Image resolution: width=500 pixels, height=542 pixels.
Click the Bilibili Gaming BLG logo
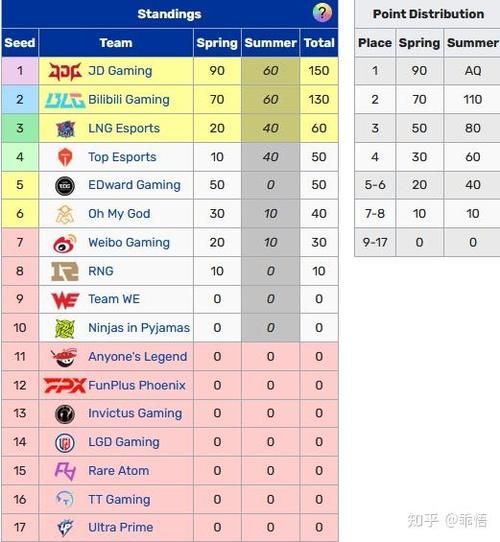(65, 100)
